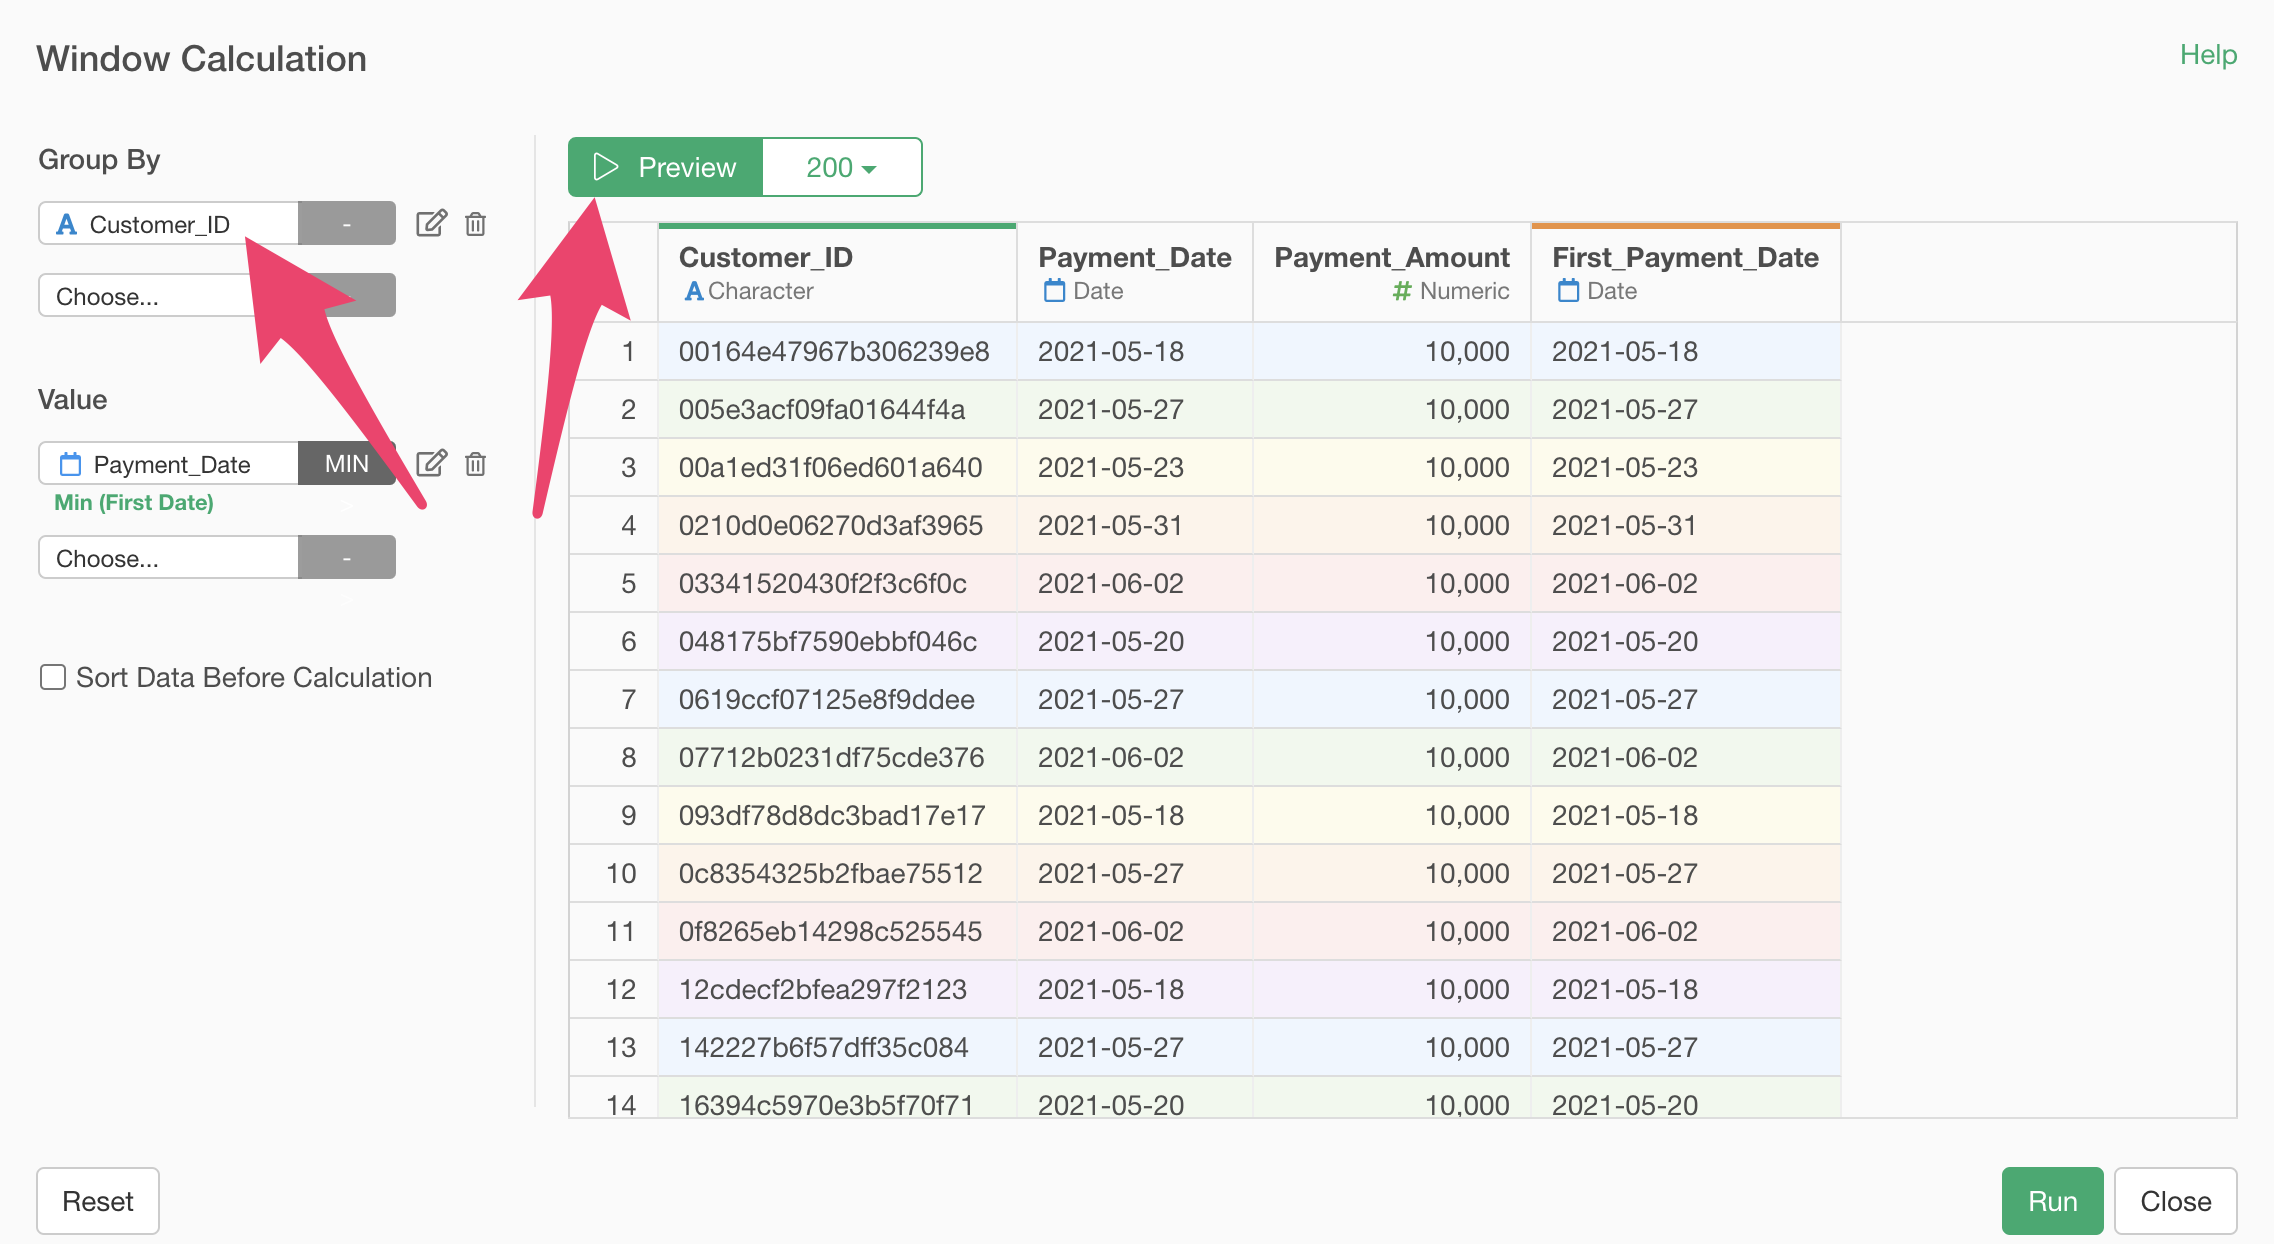The image size is (2274, 1244).
Task: Enable Sort Data Before Calculation checkbox
Action: (x=53, y=677)
